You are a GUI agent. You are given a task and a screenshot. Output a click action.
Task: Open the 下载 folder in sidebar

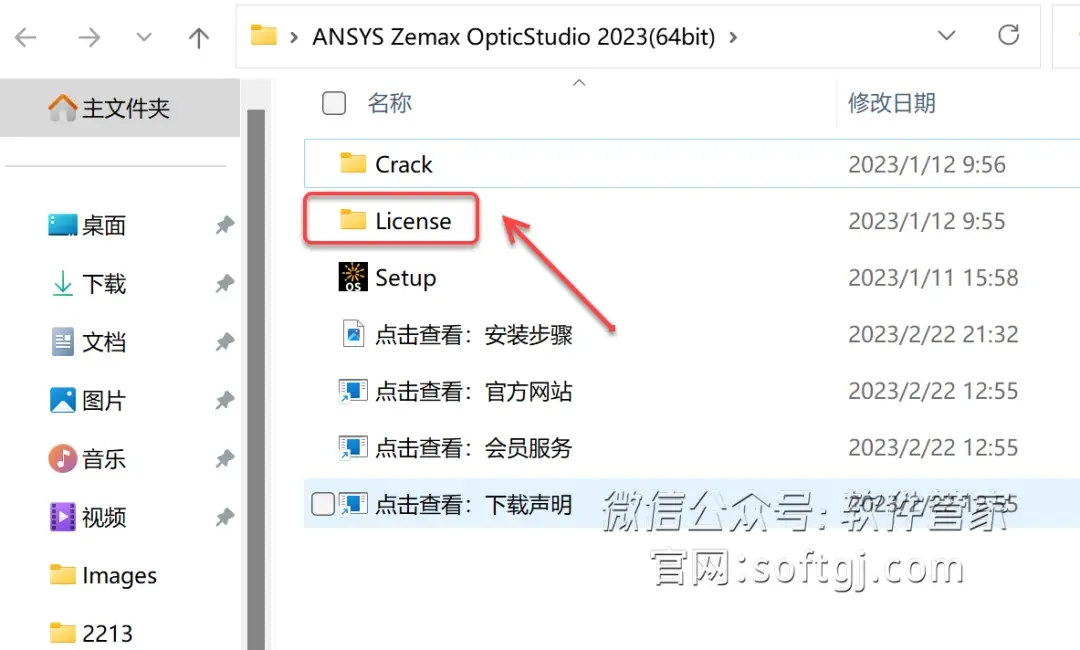[103, 284]
